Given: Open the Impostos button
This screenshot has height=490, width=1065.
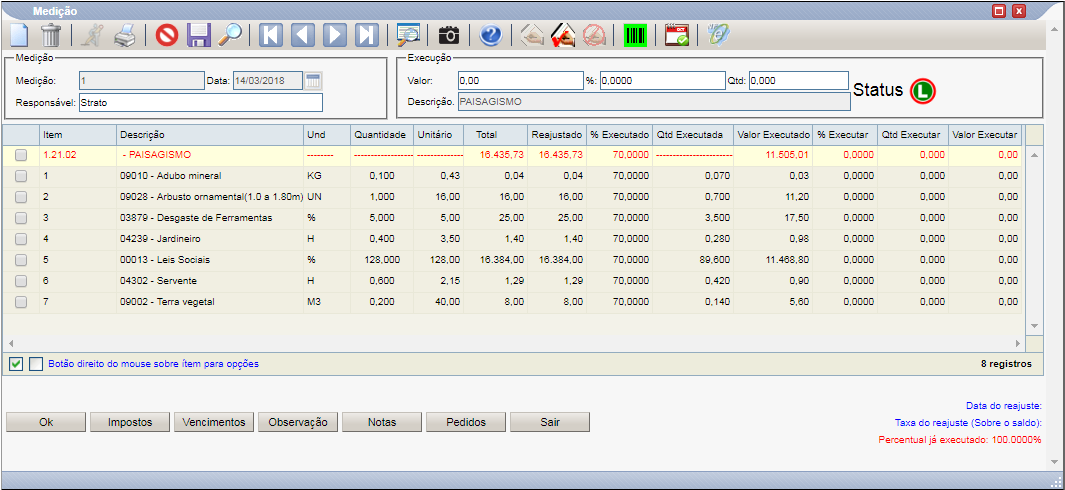Looking at the screenshot, I should coord(130,422).
